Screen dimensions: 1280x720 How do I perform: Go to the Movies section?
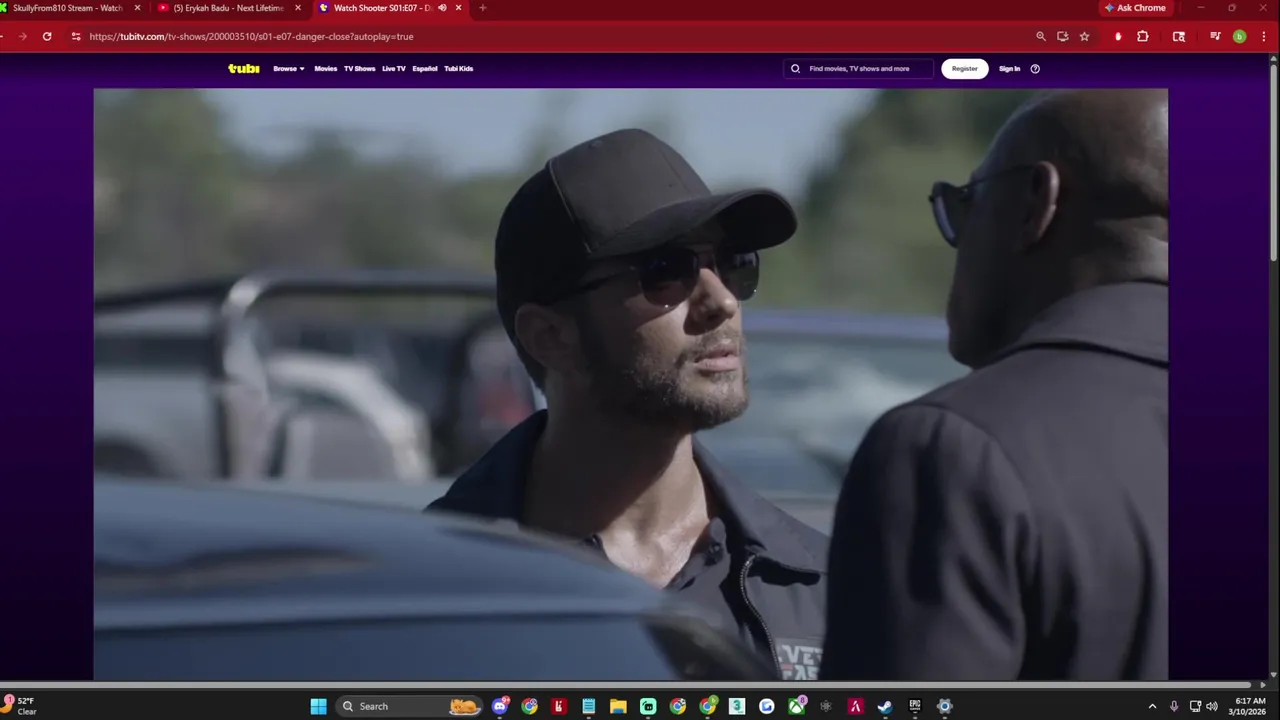(x=326, y=69)
